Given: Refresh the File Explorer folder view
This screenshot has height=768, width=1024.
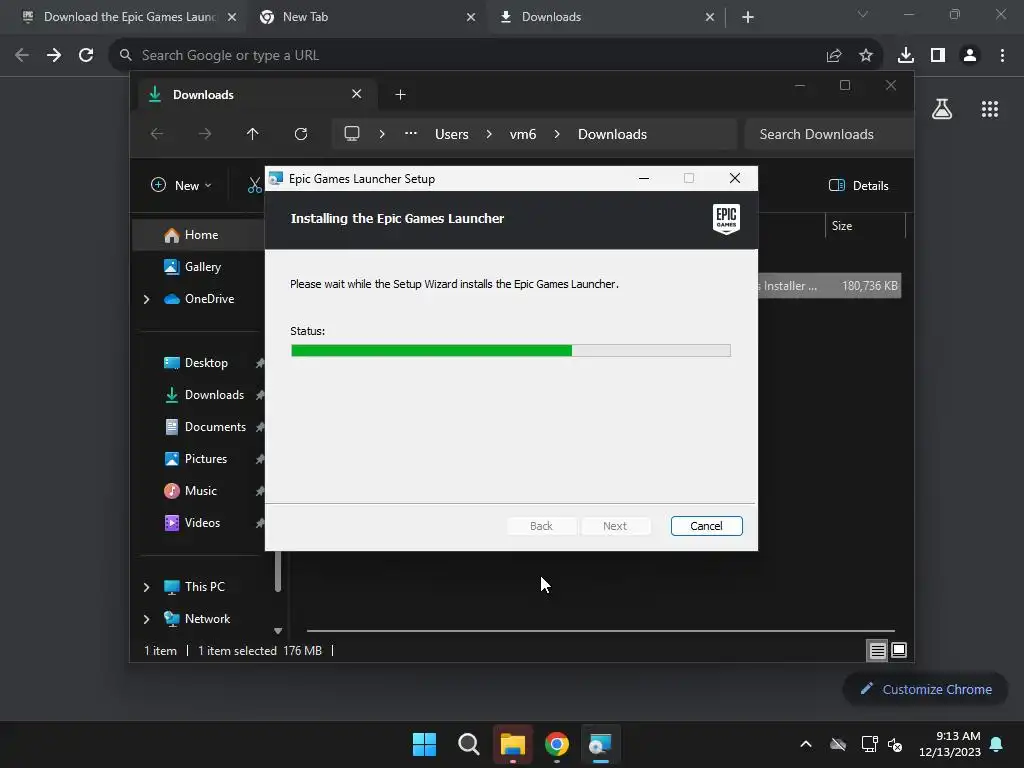Looking at the screenshot, I should [x=300, y=134].
